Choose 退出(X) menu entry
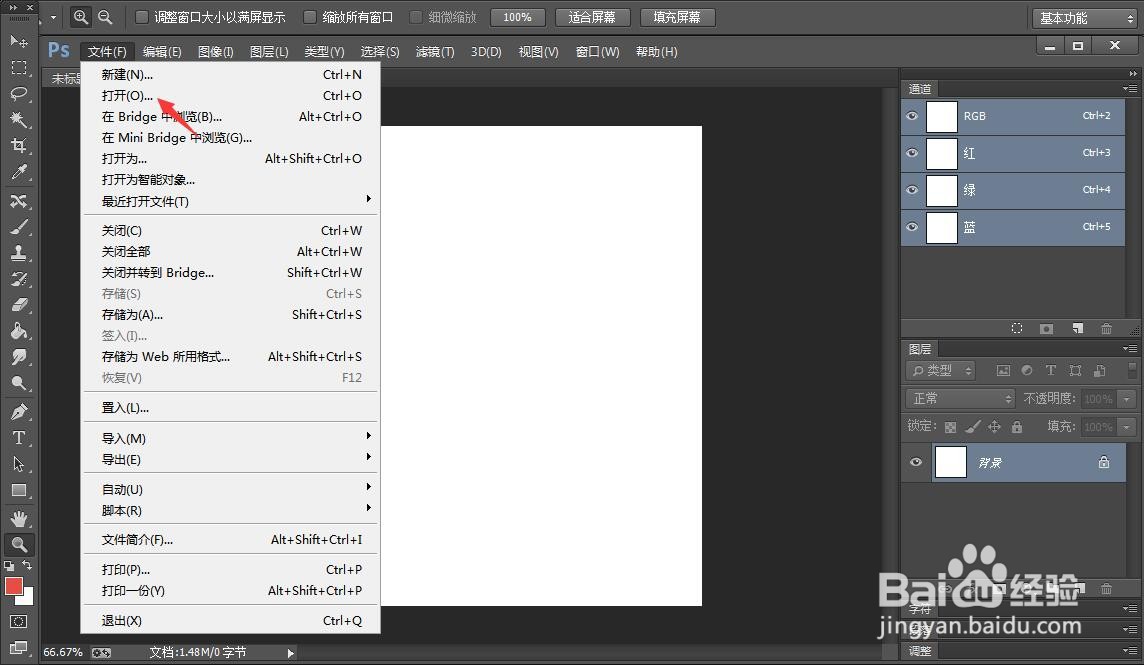The image size is (1144, 665). 231,620
